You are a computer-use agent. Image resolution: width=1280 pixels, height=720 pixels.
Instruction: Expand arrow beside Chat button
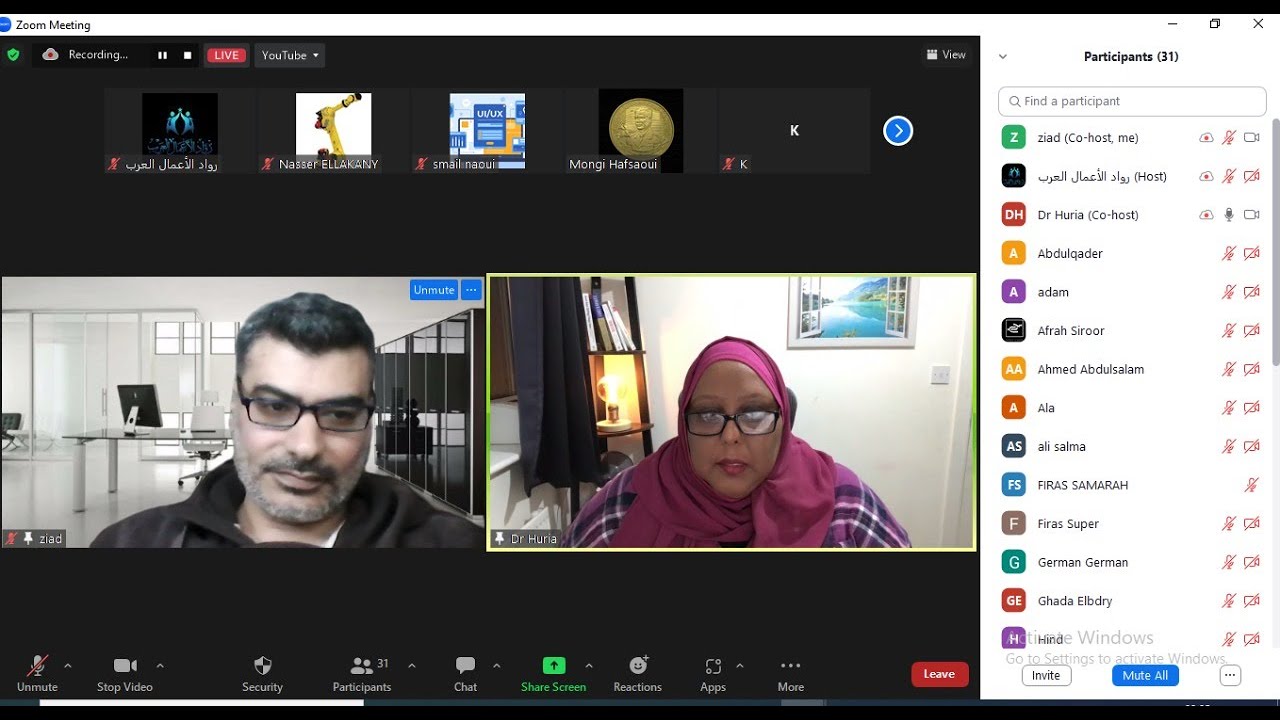[497, 666]
